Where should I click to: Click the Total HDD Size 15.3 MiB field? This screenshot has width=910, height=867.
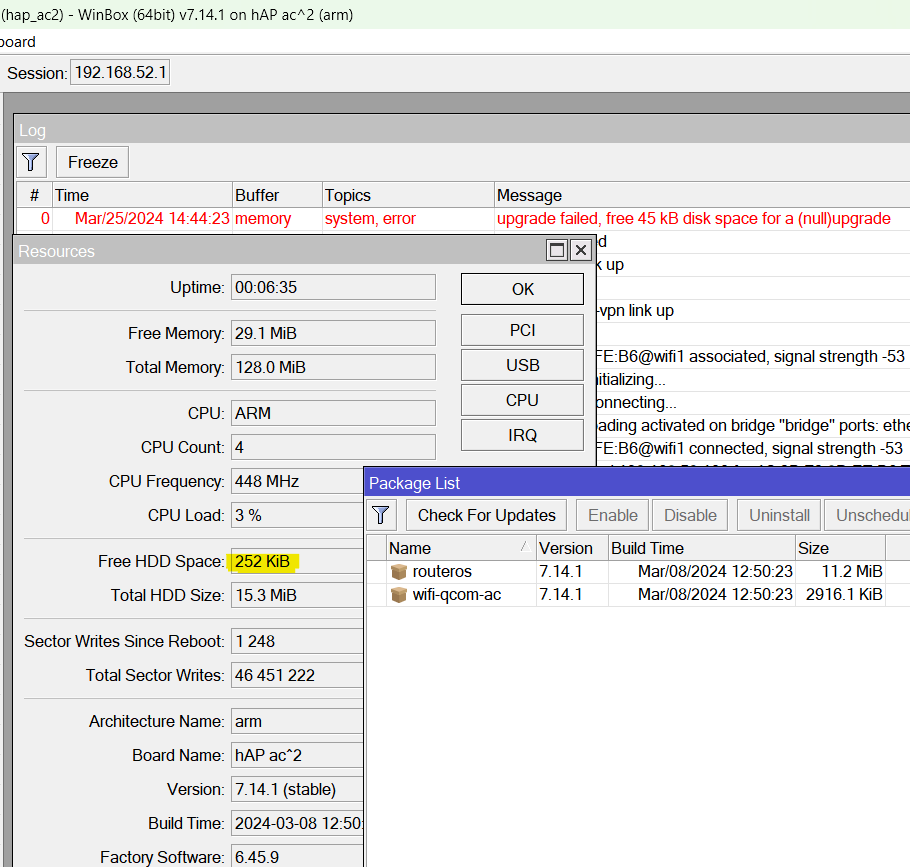[297, 595]
